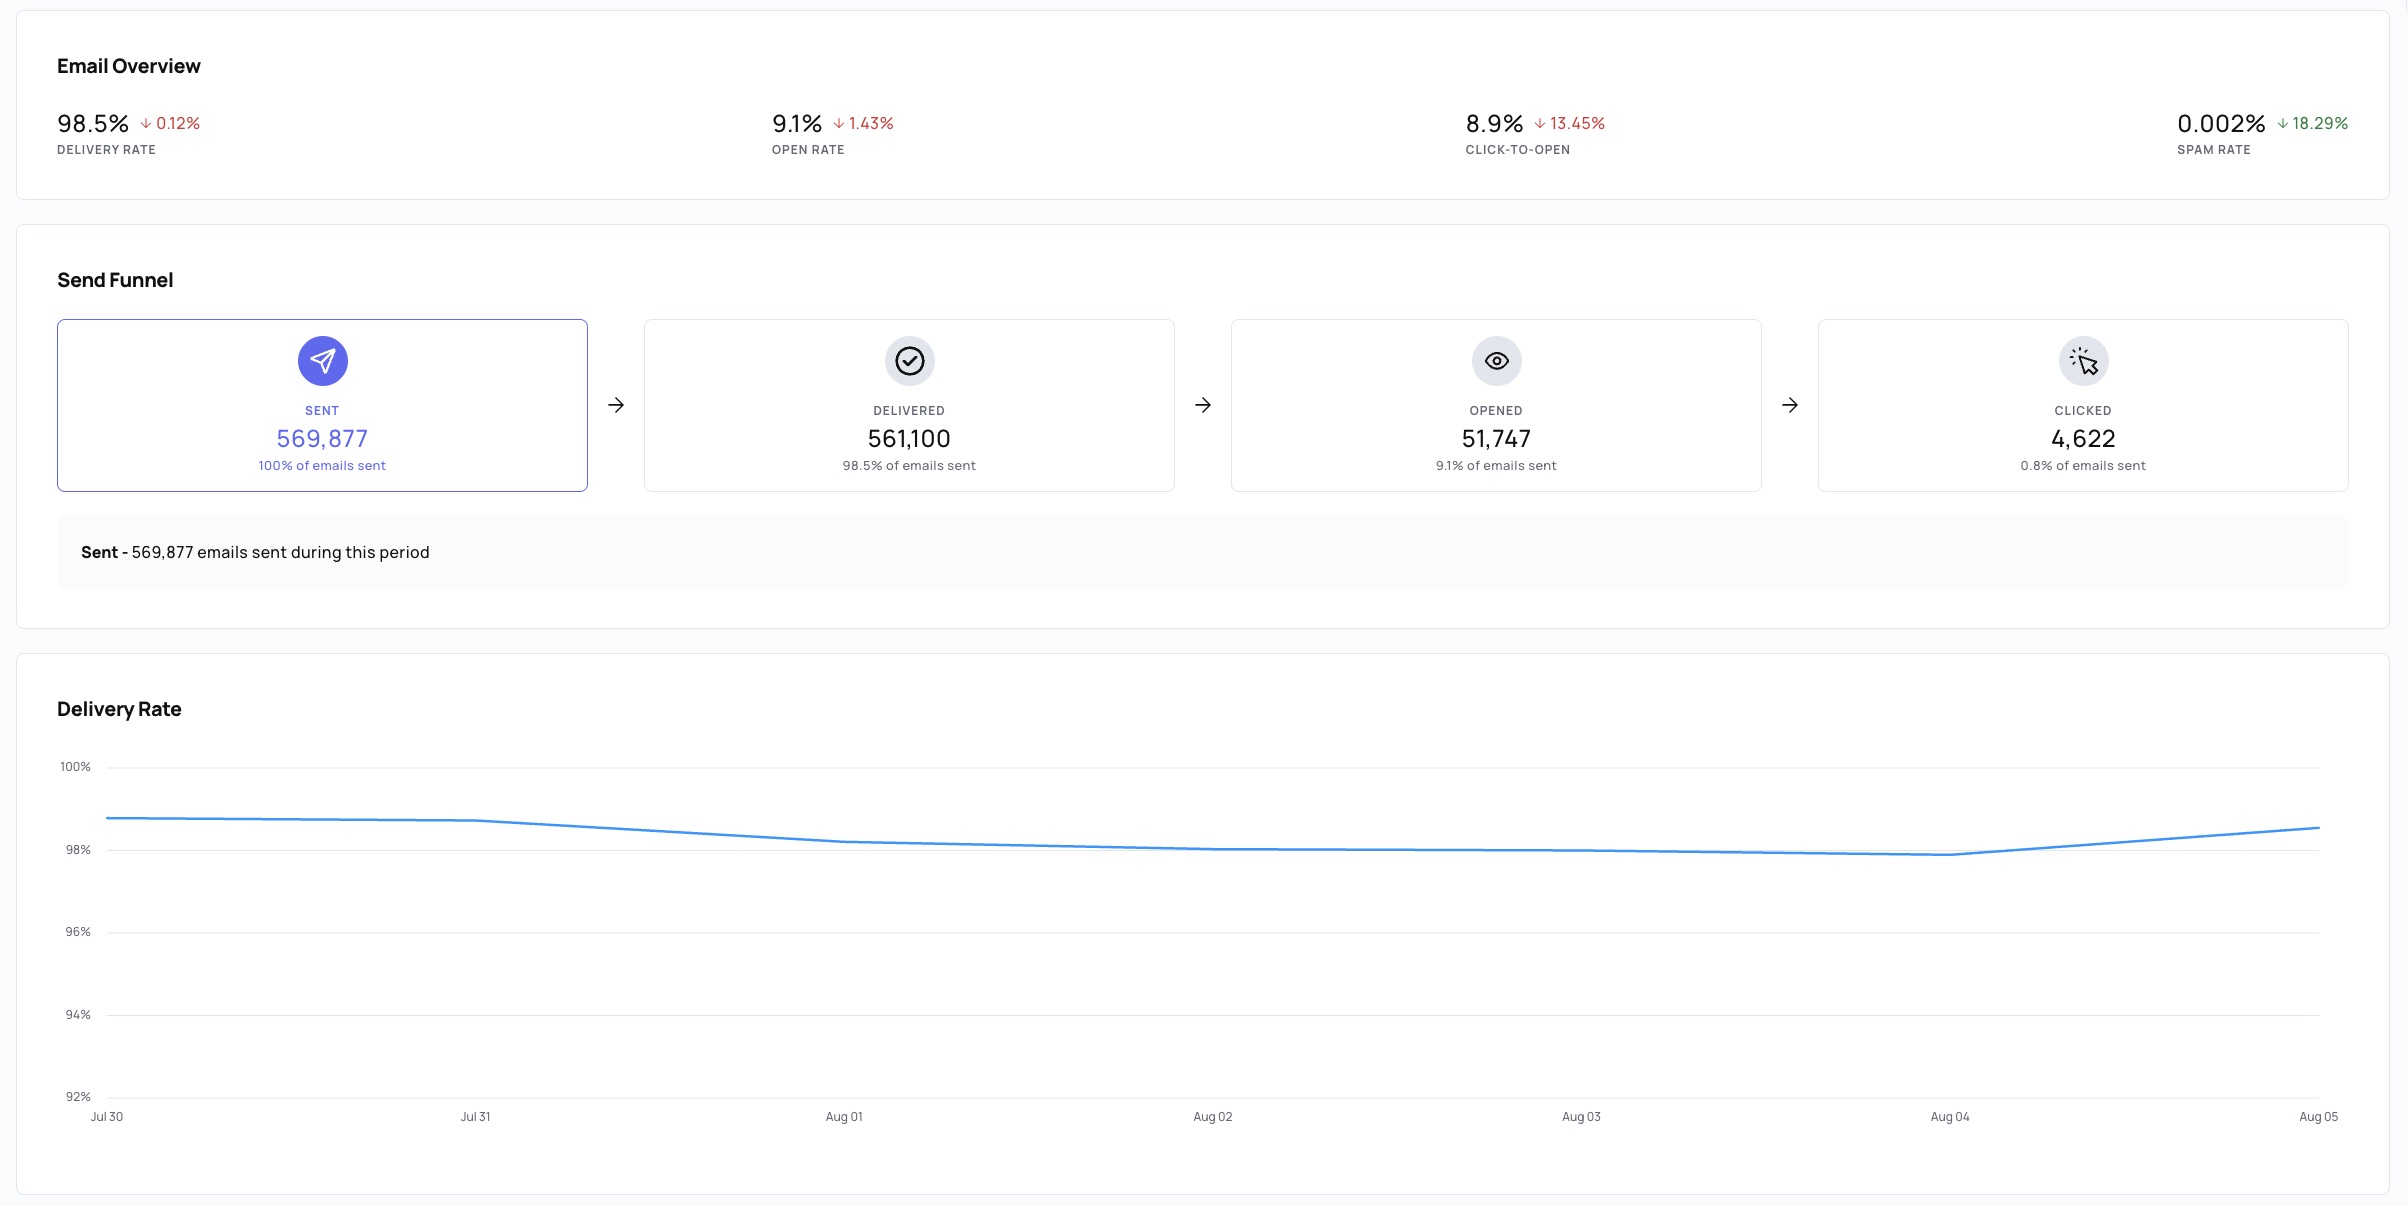The width and height of the screenshot is (2408, 1206).
Task: Click the 8.9% click-to-open value
Action: pos(1494,124)
